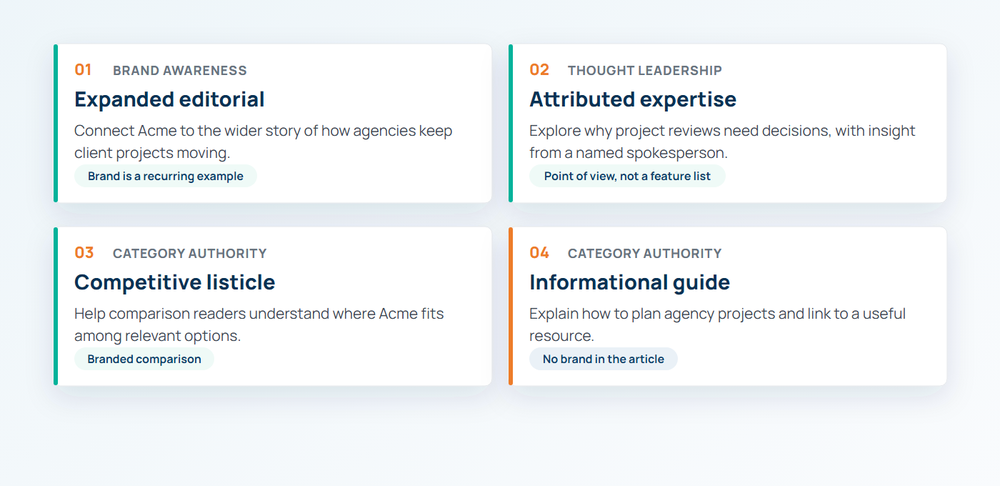Open the Expanded editorial card heading
The image size is (1000, 486).
169,99
